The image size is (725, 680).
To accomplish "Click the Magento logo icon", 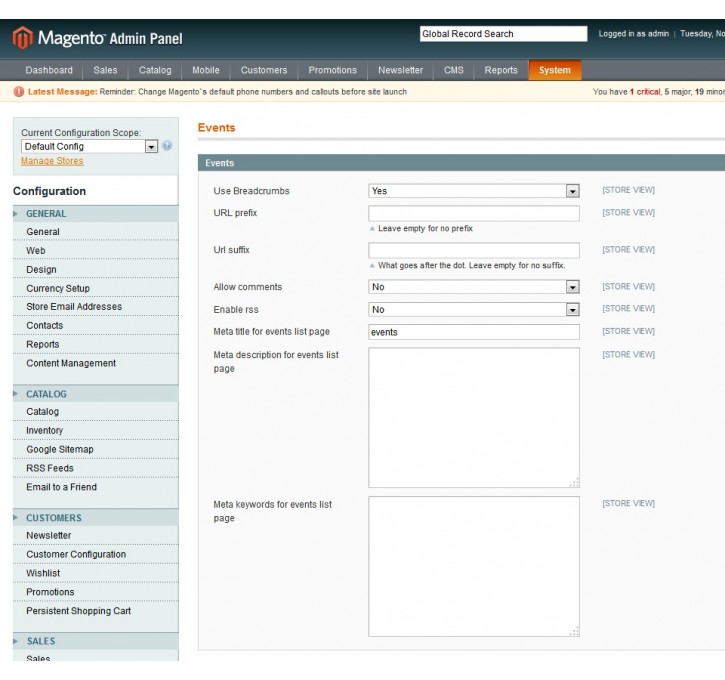I will click(x=22, y=37).
